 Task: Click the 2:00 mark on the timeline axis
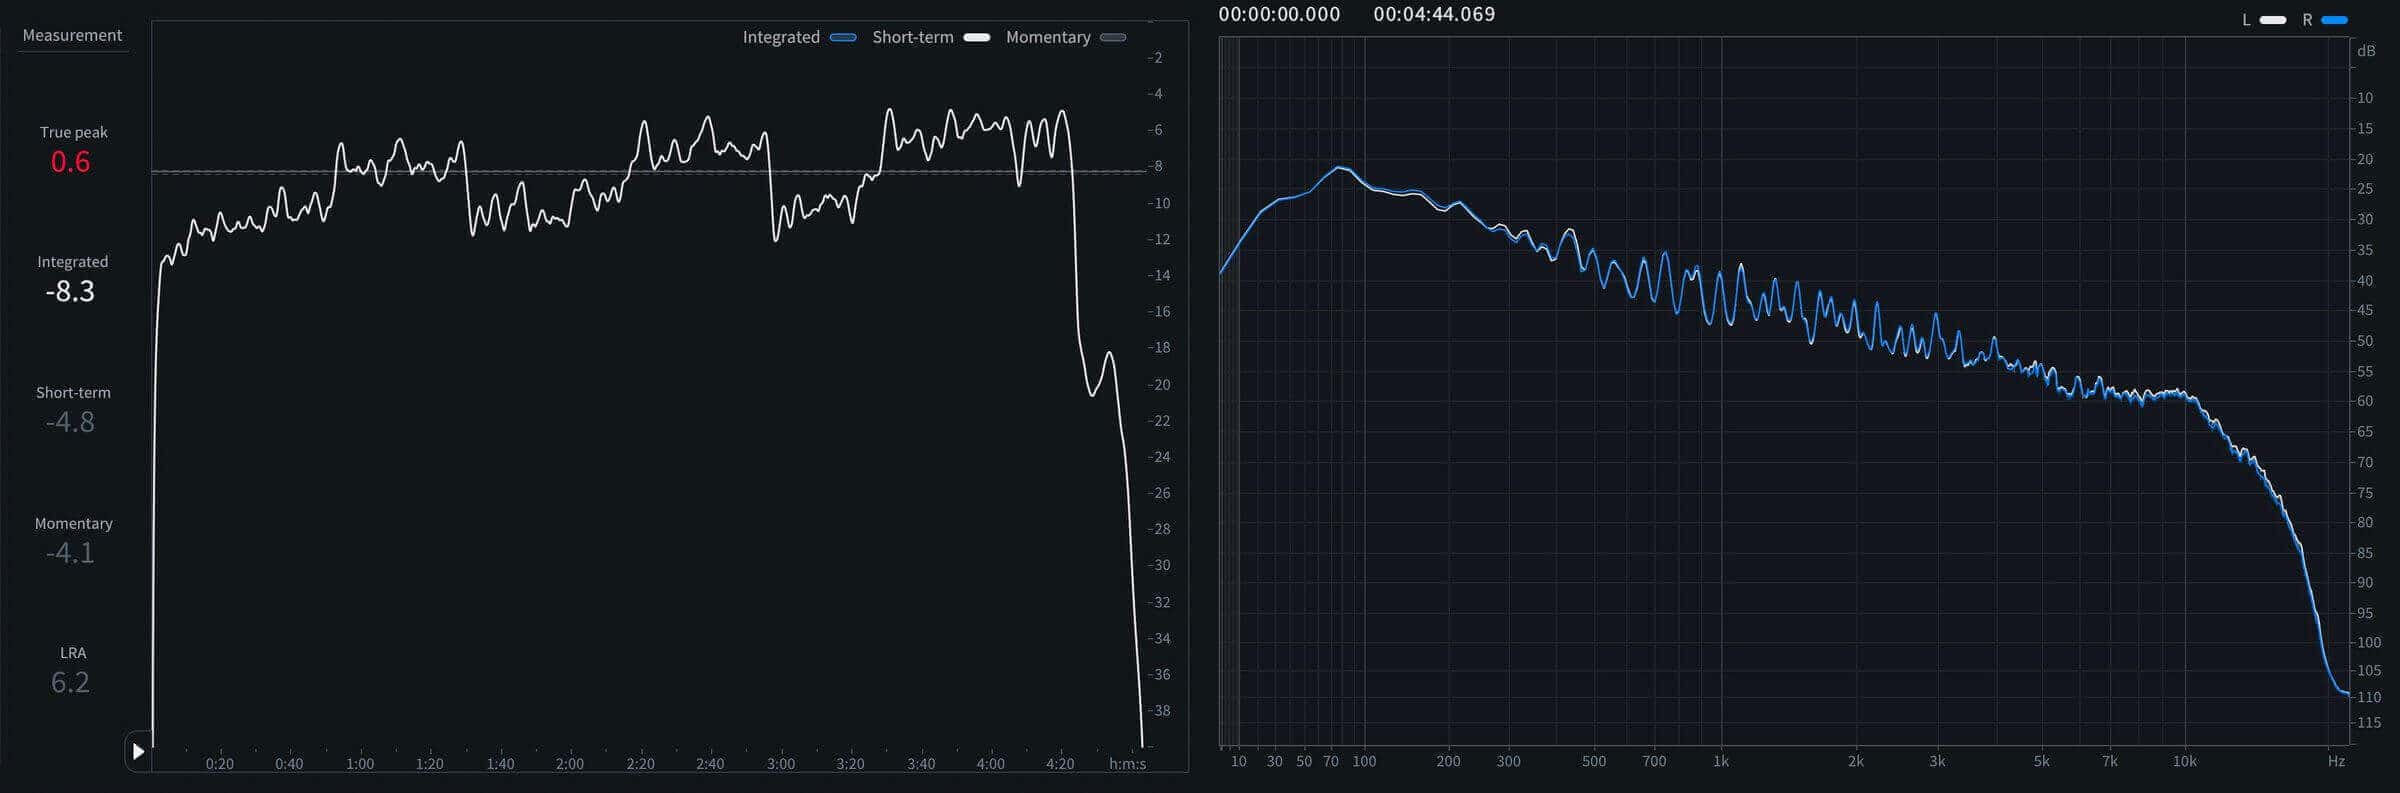point(570,764)
